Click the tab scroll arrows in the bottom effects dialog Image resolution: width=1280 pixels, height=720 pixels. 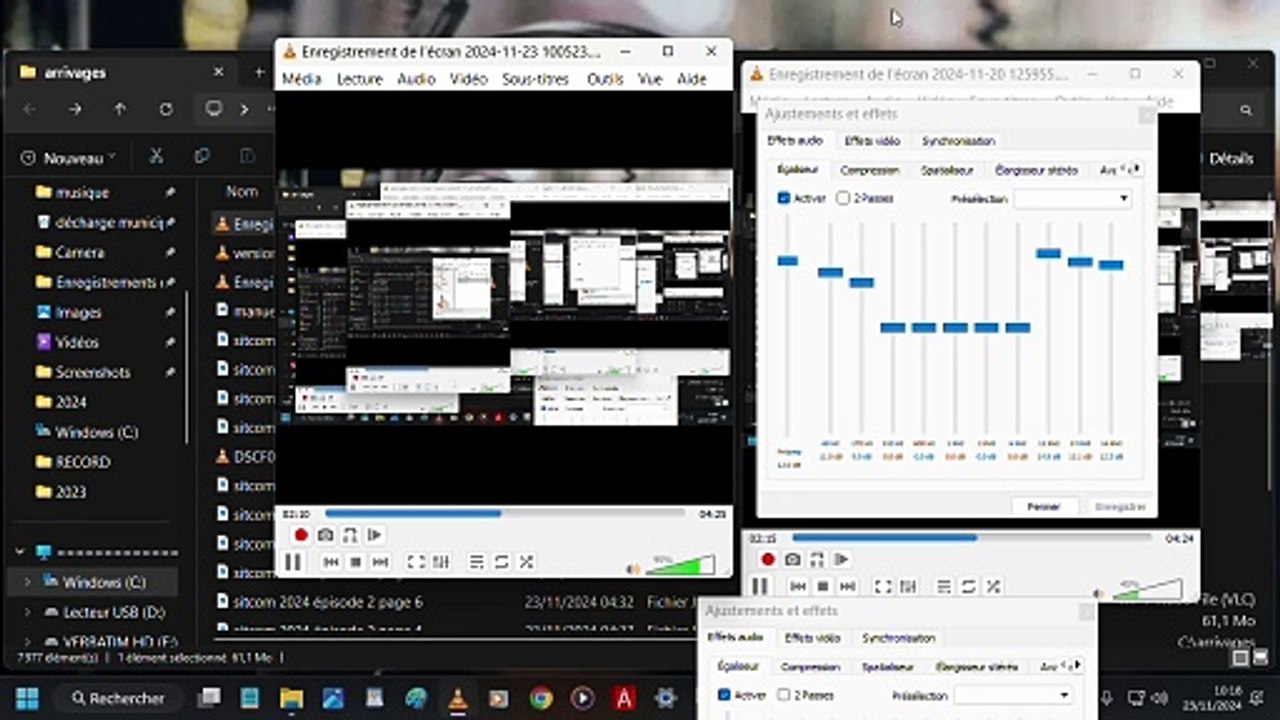tap(1072, 666)
